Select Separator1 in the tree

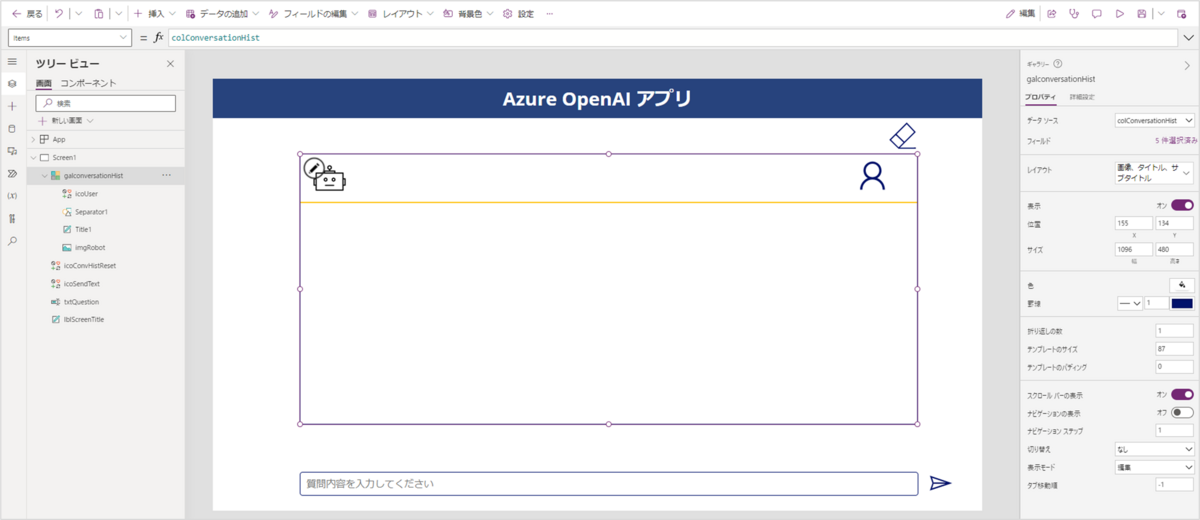tap(91, 212)
